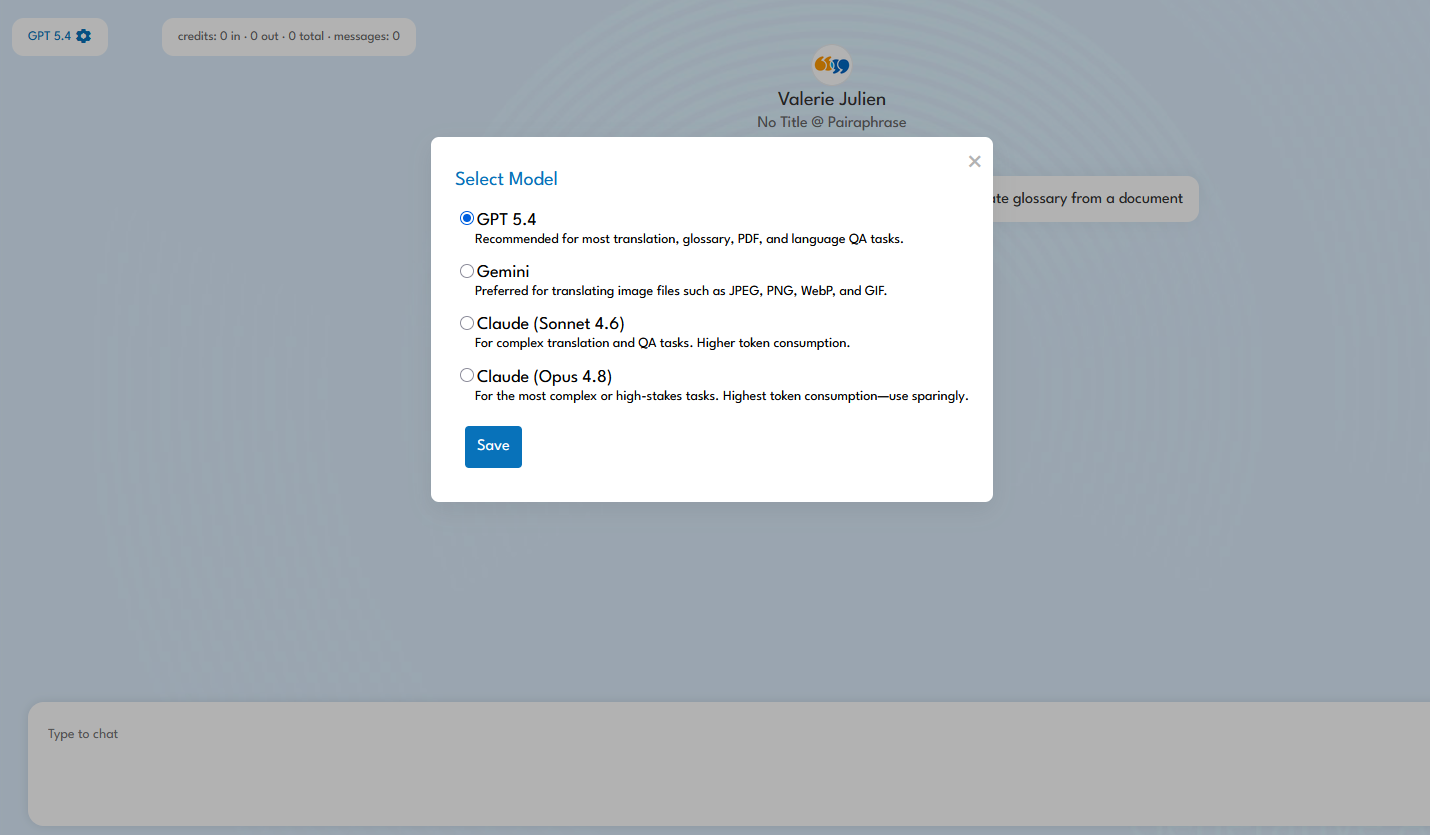
Task: Select the Gemini radio button
Action: point(467,271)
